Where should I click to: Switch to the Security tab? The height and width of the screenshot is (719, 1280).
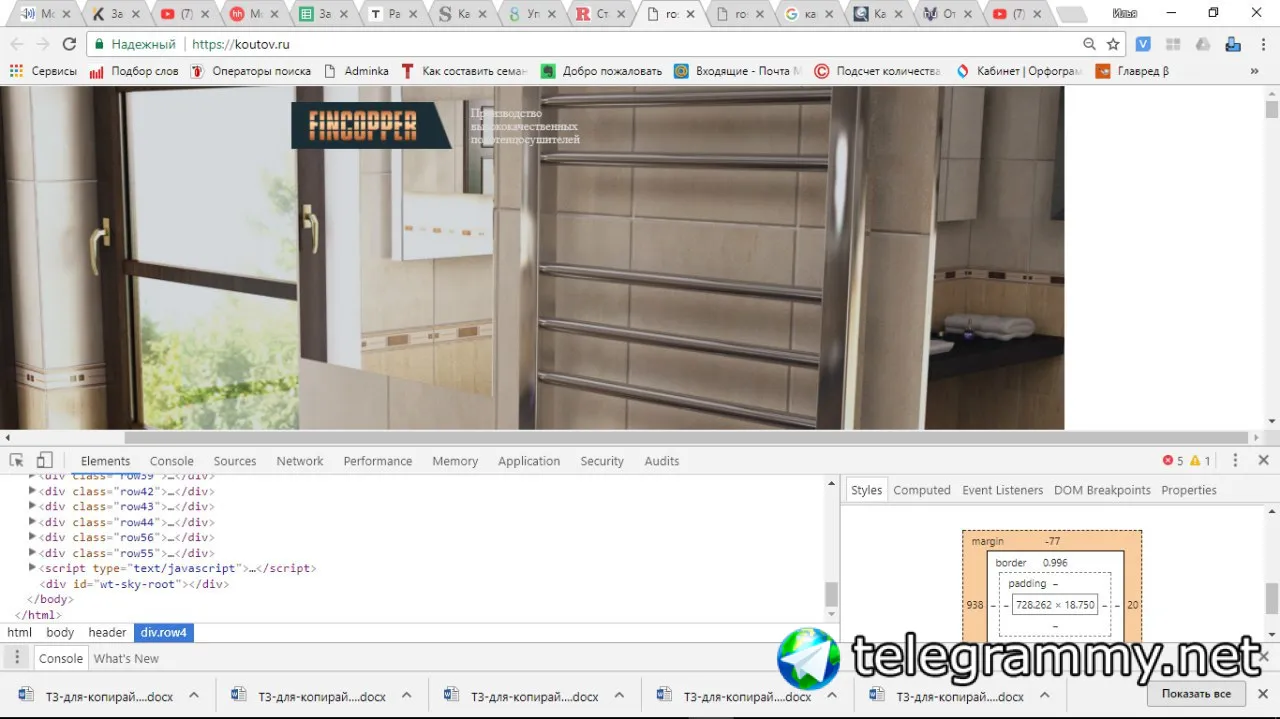[x=602, y=461]
